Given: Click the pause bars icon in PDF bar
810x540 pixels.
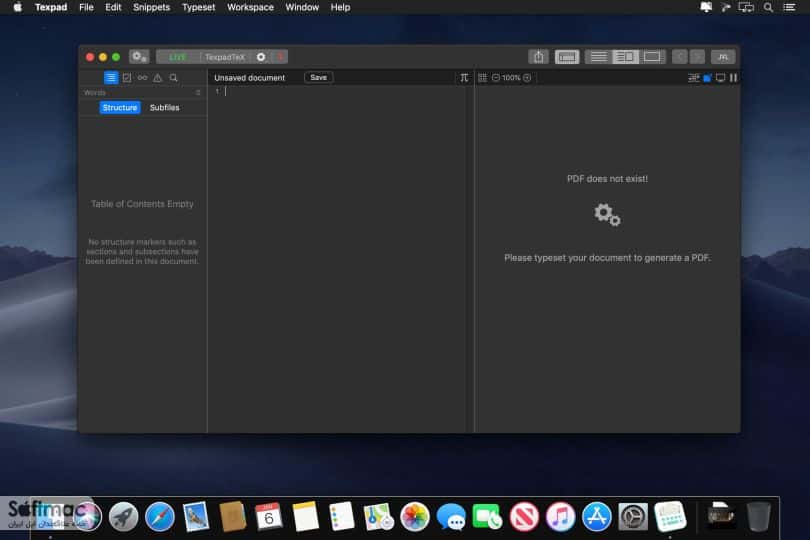Looking at the screenshot, I should tap(733, 78).
